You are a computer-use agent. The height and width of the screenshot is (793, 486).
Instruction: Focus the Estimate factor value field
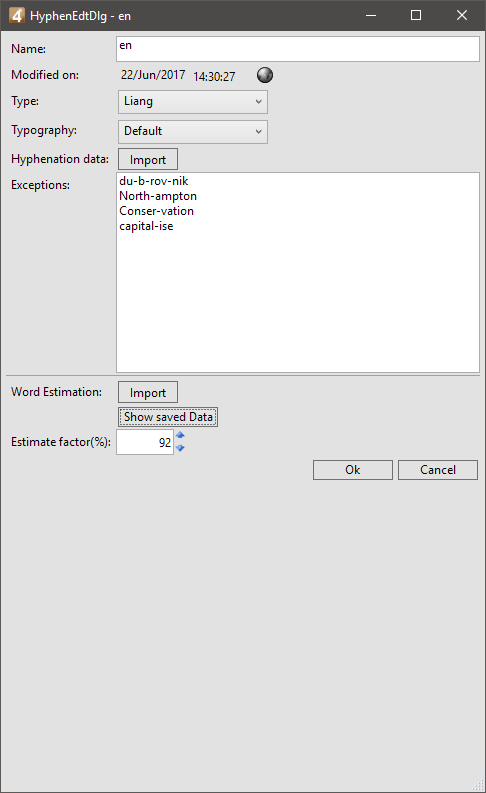click(145, 443)
